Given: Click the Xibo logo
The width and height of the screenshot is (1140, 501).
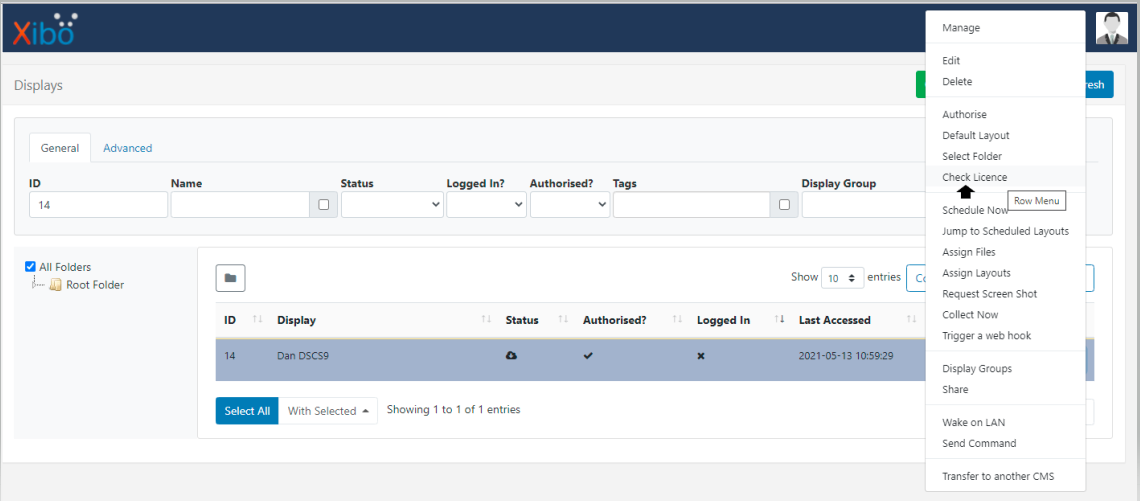Looking at the screenshot, I should (44, 29).
